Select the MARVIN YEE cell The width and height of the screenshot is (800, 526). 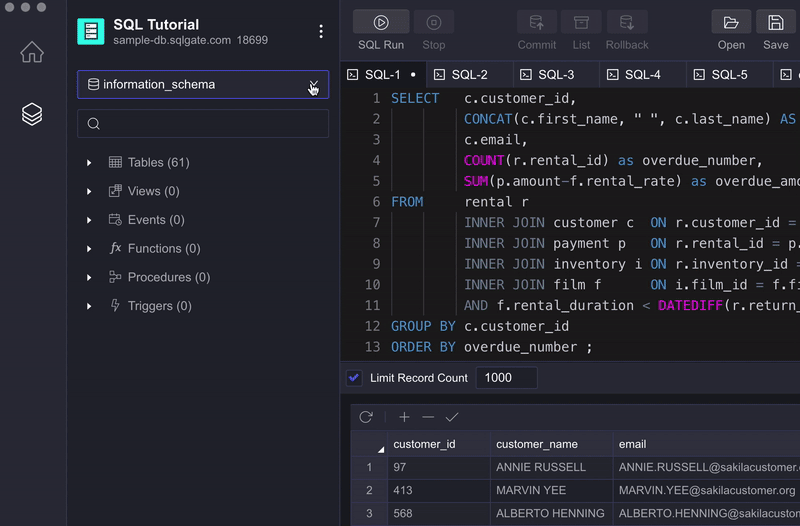[552, 490]
